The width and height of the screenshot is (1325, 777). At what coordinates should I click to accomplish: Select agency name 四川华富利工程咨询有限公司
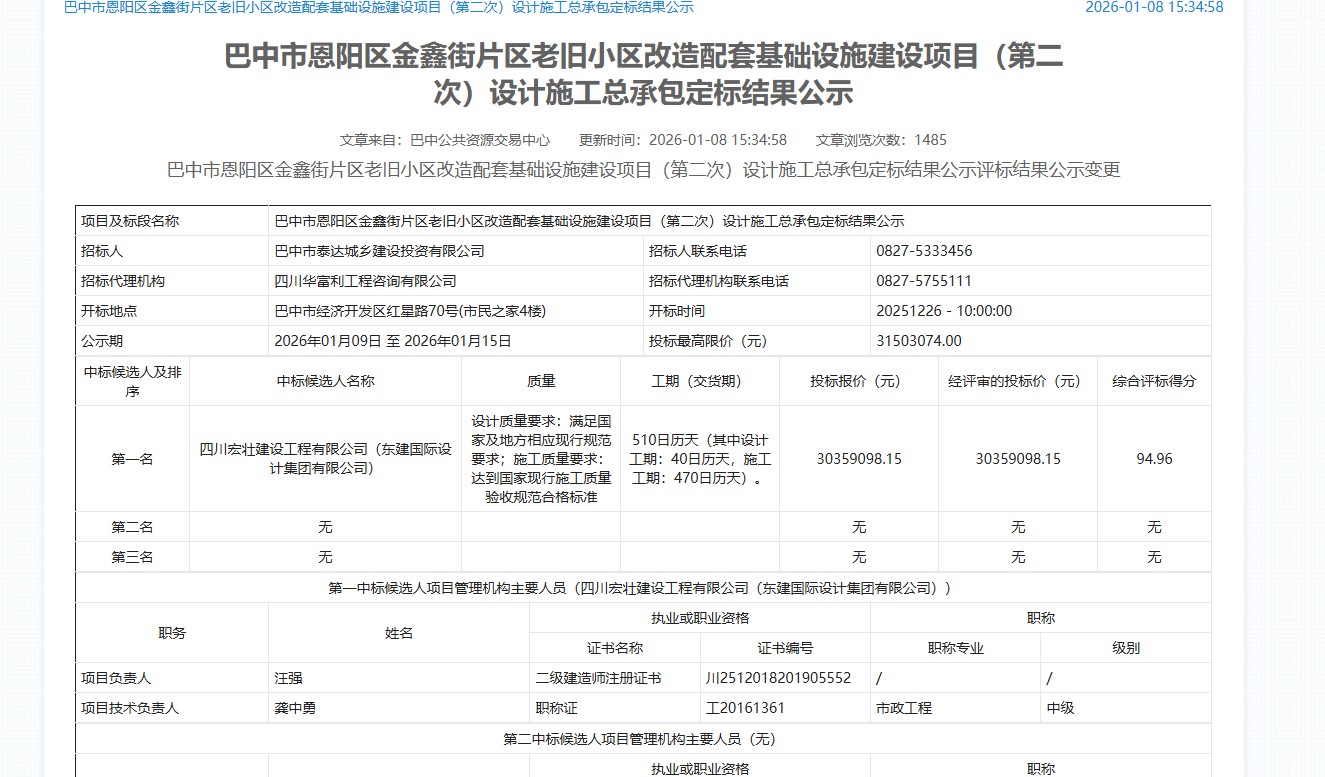coord(365,281)
